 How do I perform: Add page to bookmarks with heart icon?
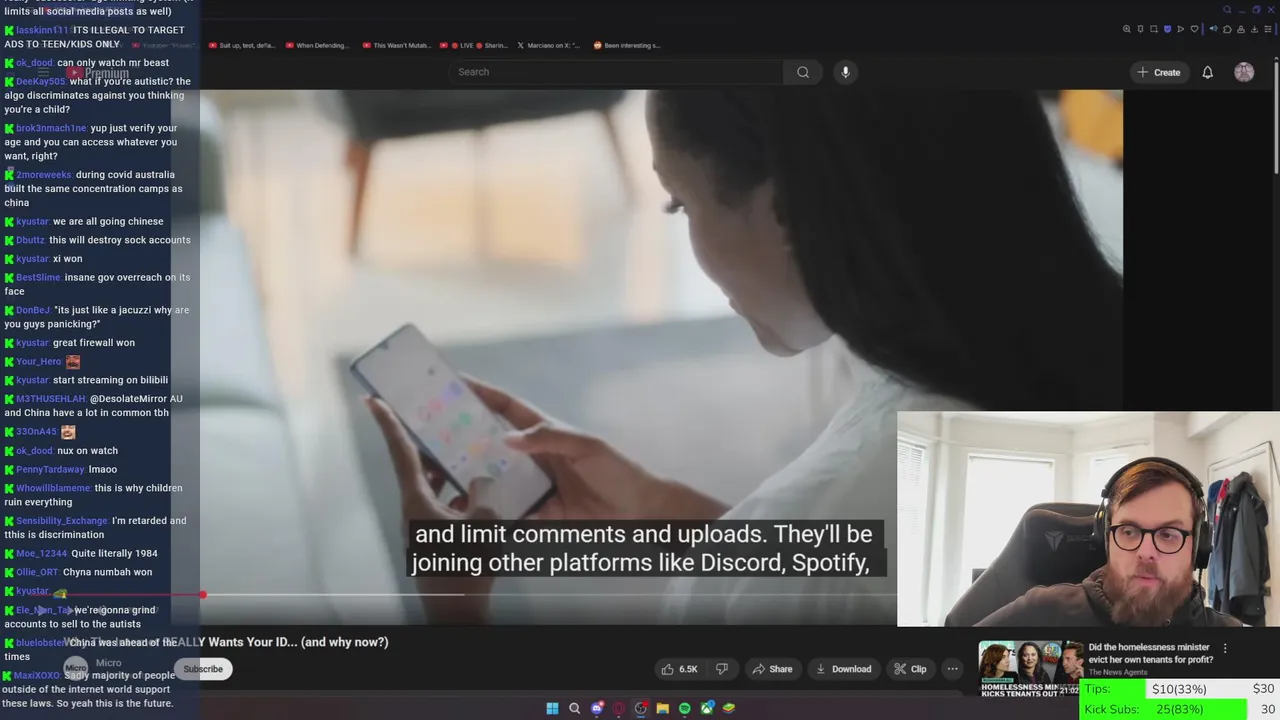tap(1194, 29)
